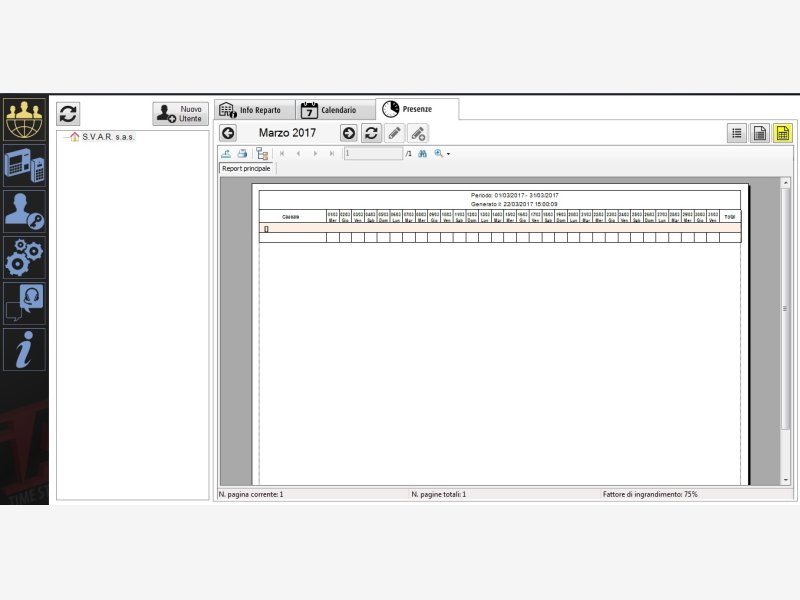Open the terminal devices sidebar section
Screen dimensions: 800x600
[25, 164]
